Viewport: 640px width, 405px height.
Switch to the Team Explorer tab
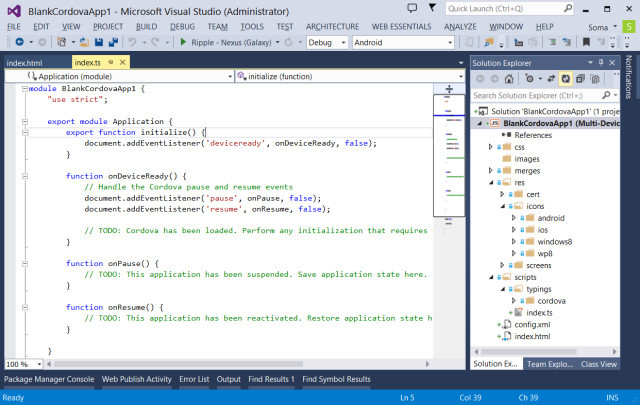click(550, 364)
